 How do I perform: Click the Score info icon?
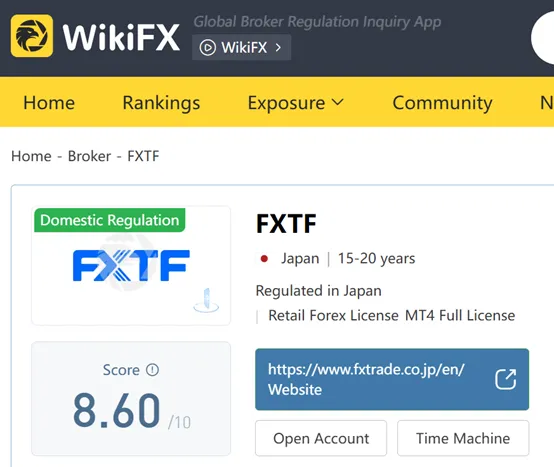coord(152,370)
